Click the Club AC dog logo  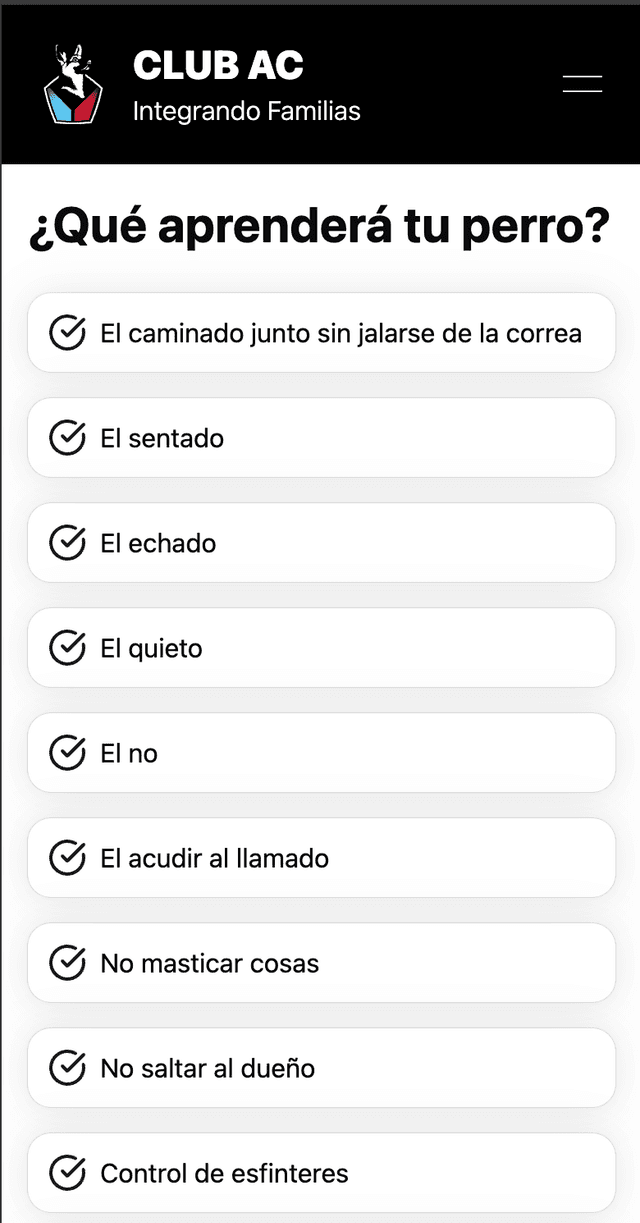(x=73, y=84)
